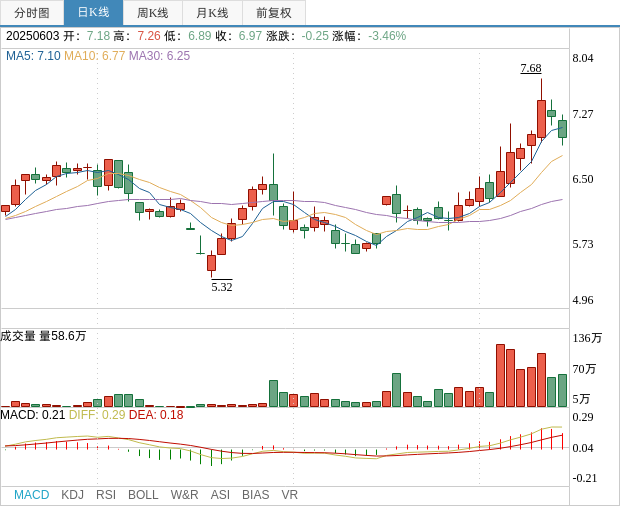
Task: Click the red candlestick above 5.32
Action: click(212, 263)
